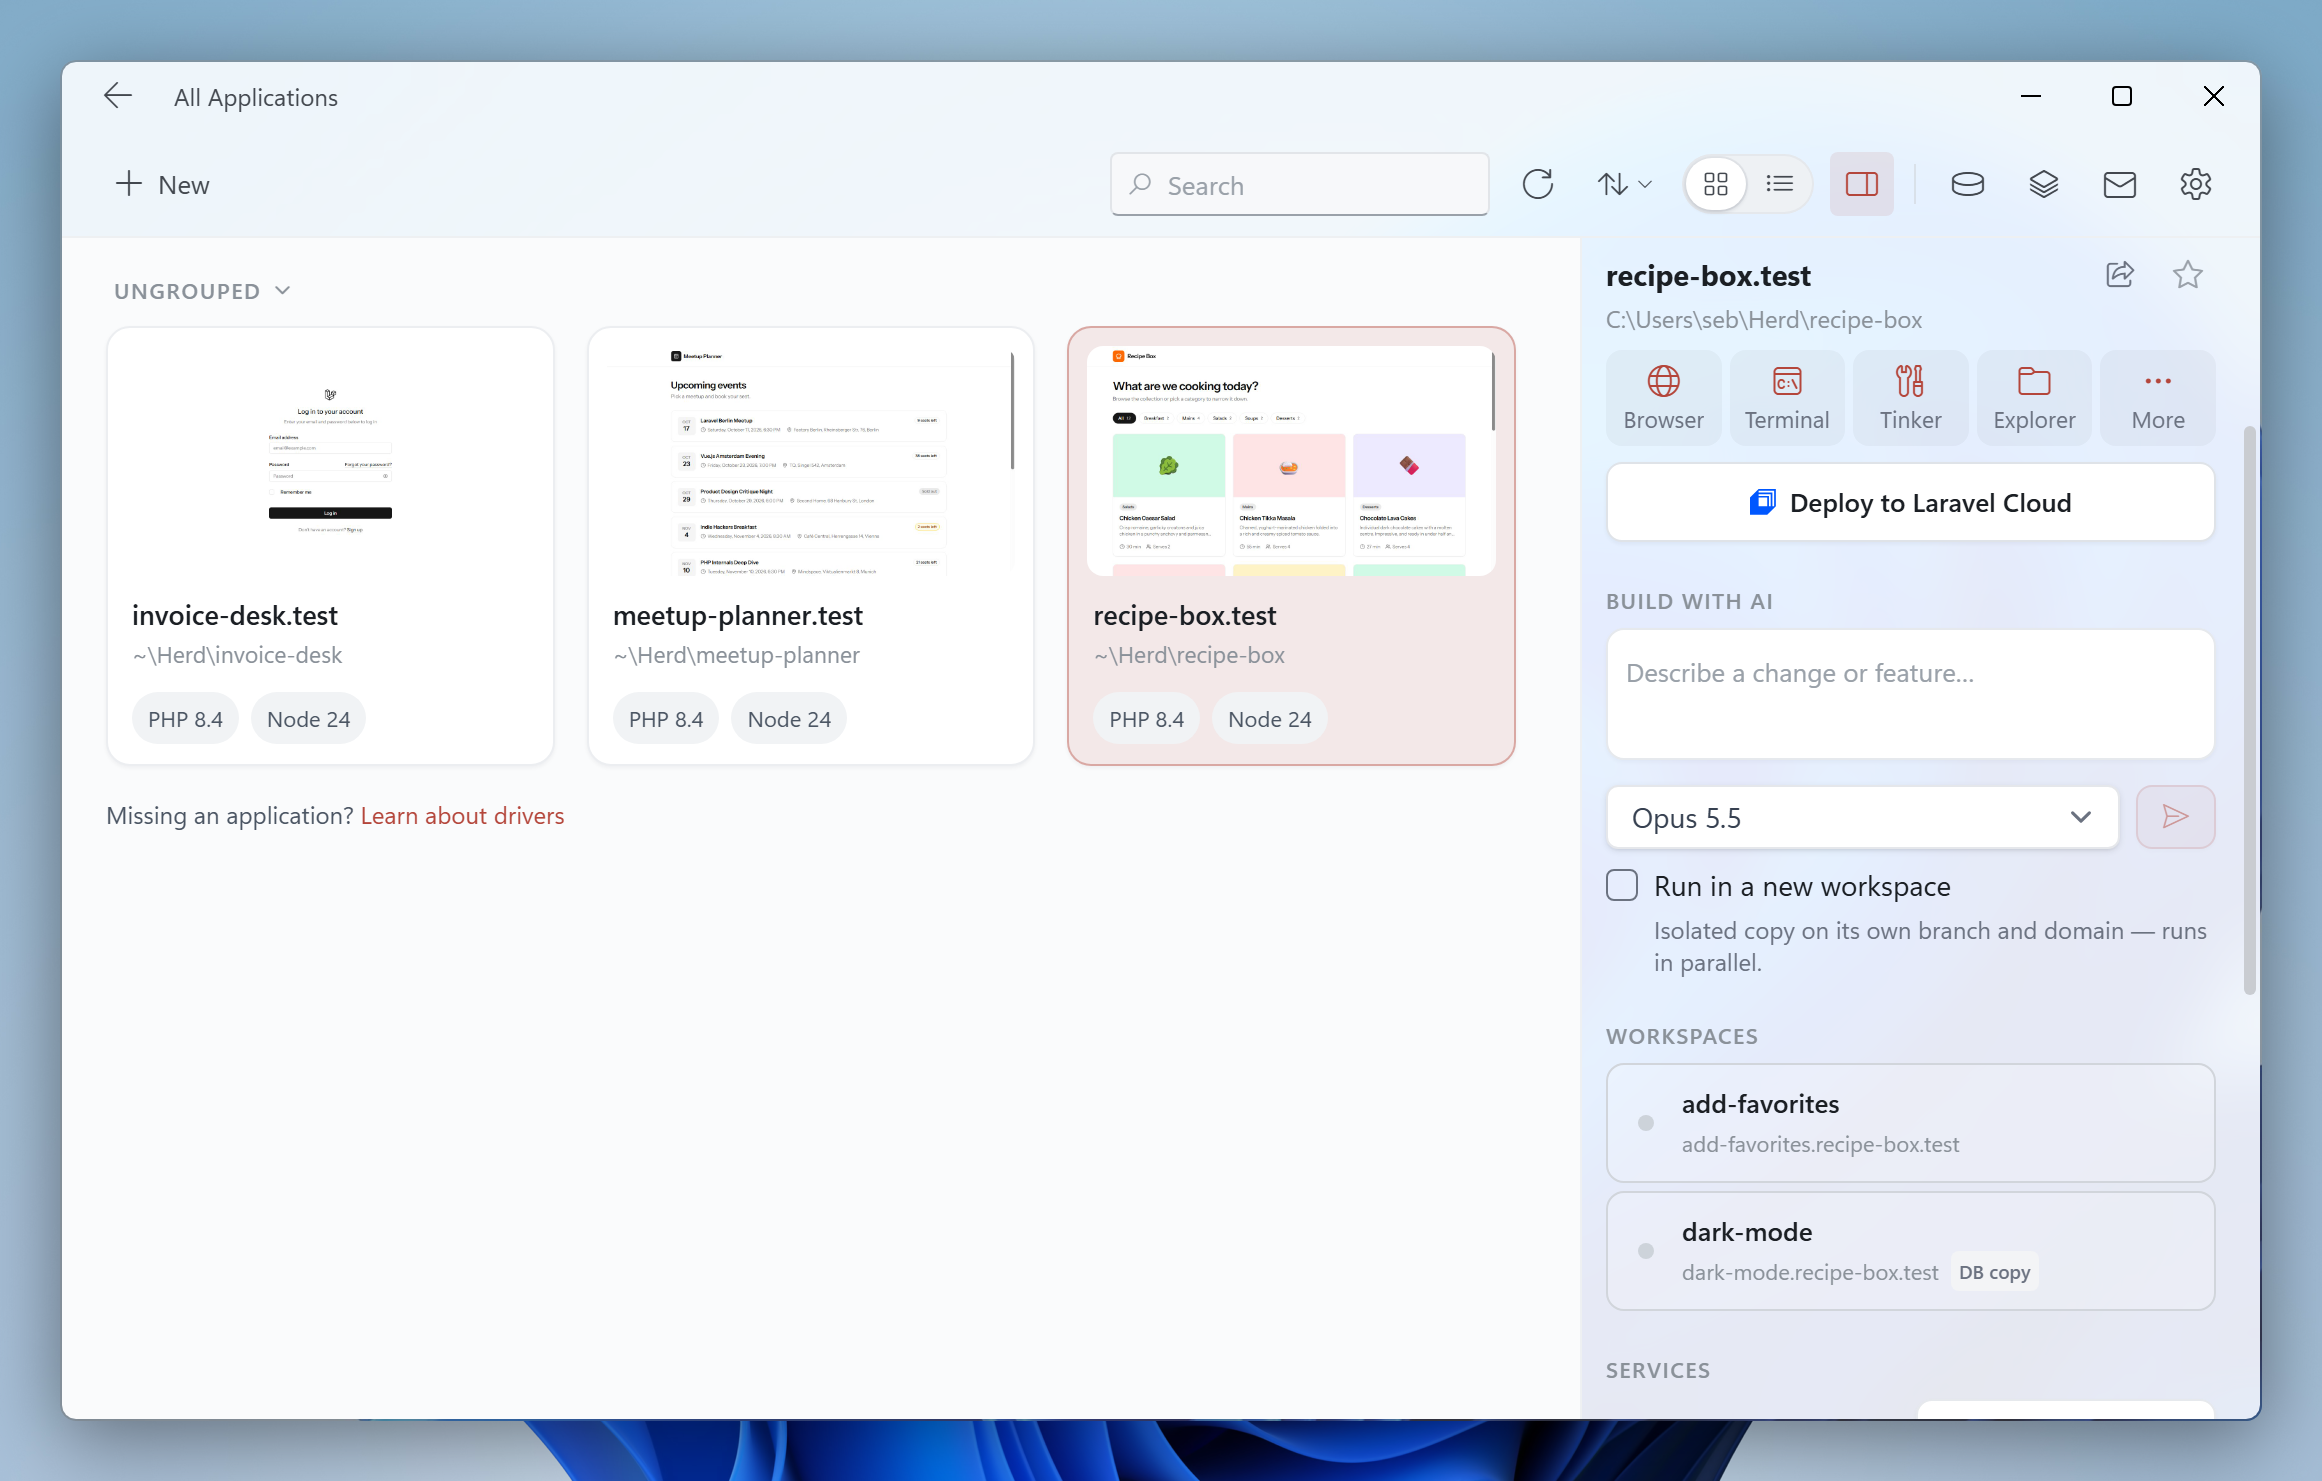This screenshot has width=2322, height=1481.
Task: Click the meetup-planner.test title
Action: 738,616
